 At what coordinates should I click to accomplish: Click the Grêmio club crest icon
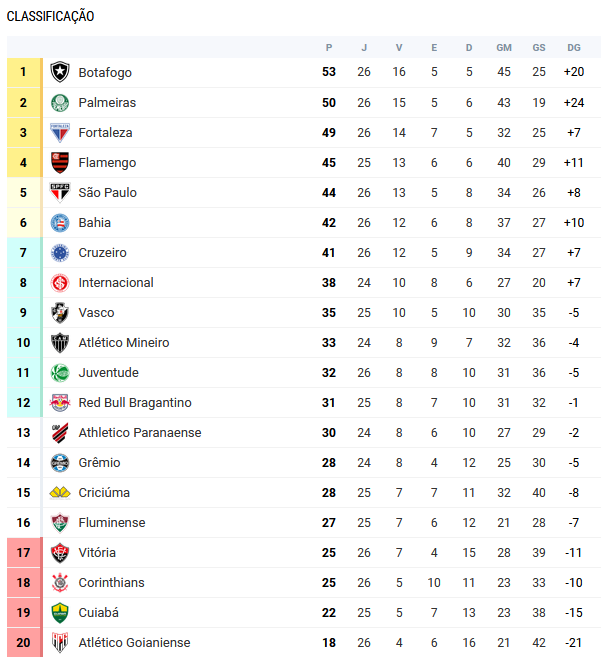60,462
